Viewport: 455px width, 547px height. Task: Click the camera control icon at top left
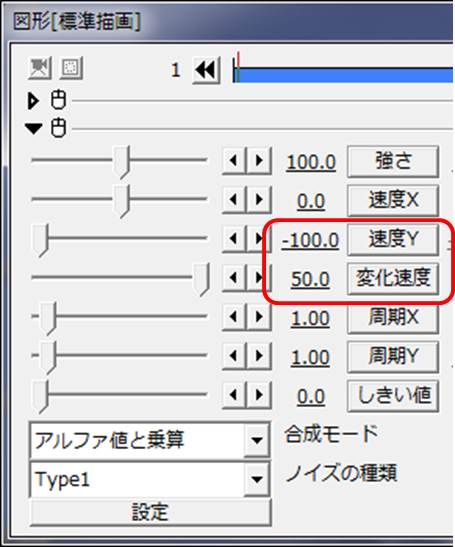click(x=40, y=68)
